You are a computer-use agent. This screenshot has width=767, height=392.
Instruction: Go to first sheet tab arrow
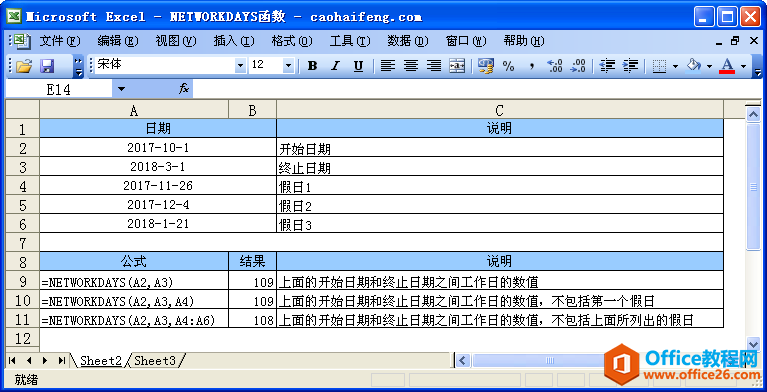[x=12, y=361]
